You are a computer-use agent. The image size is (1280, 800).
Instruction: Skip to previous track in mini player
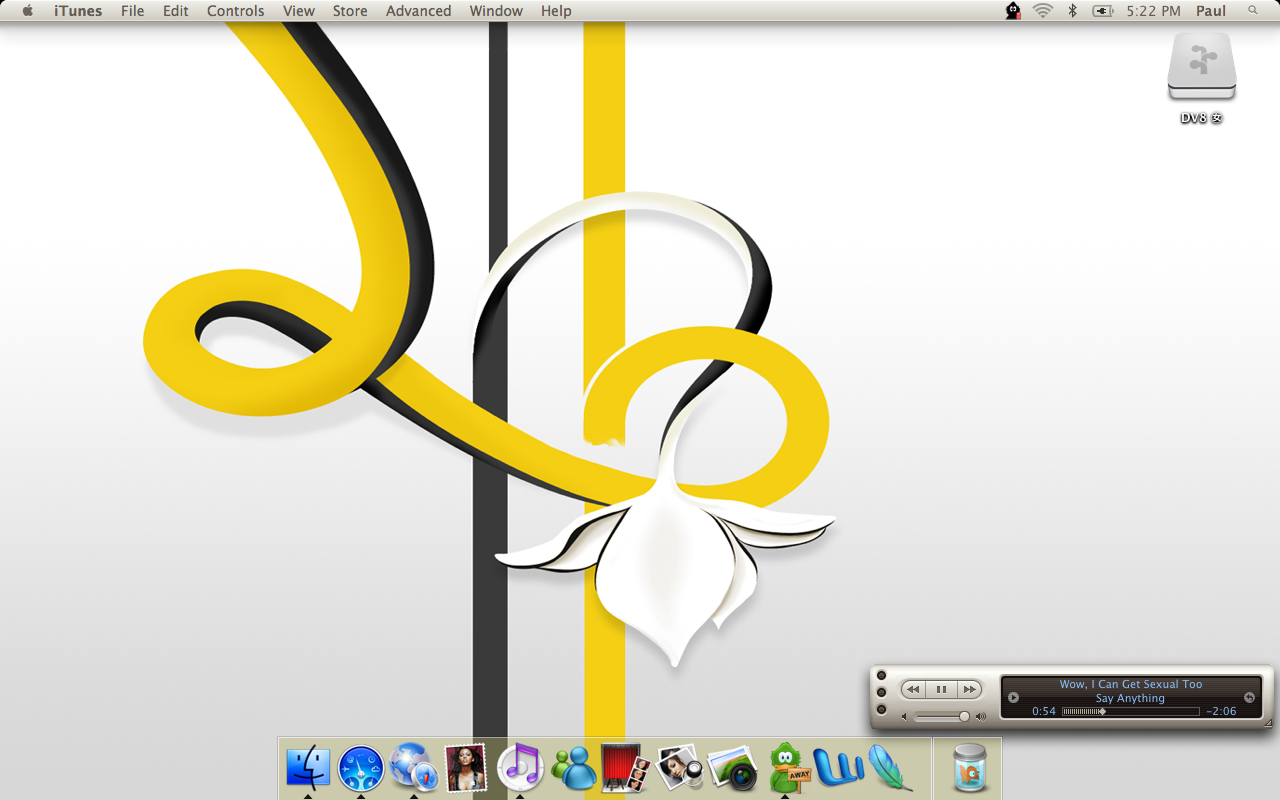[913, 689]
